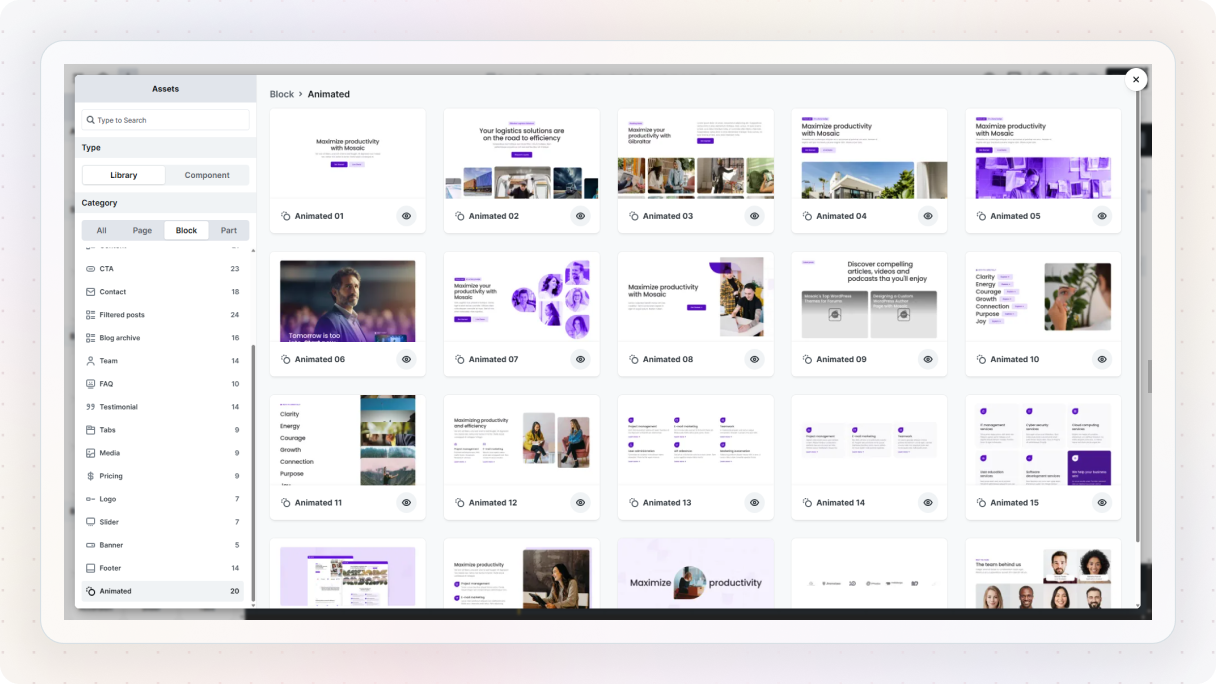The height and width of the screenshot is (684, 1216).
Task: Preview Animated 02 with the eye icon
Action: tap(580, 216)
